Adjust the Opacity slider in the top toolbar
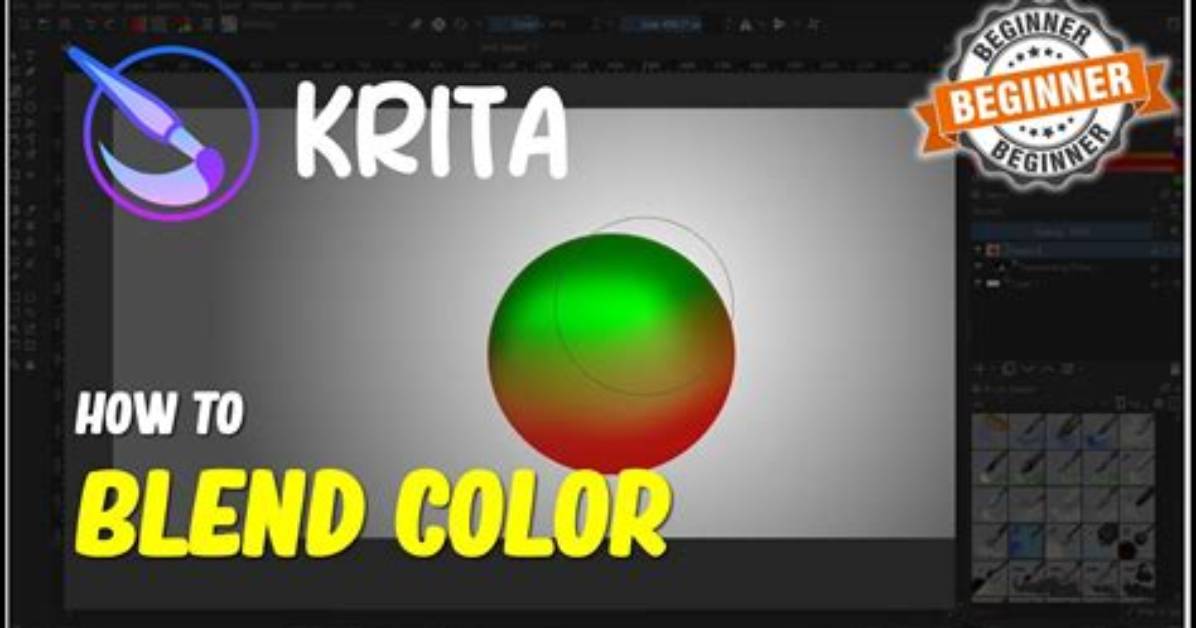 point(528,24)
